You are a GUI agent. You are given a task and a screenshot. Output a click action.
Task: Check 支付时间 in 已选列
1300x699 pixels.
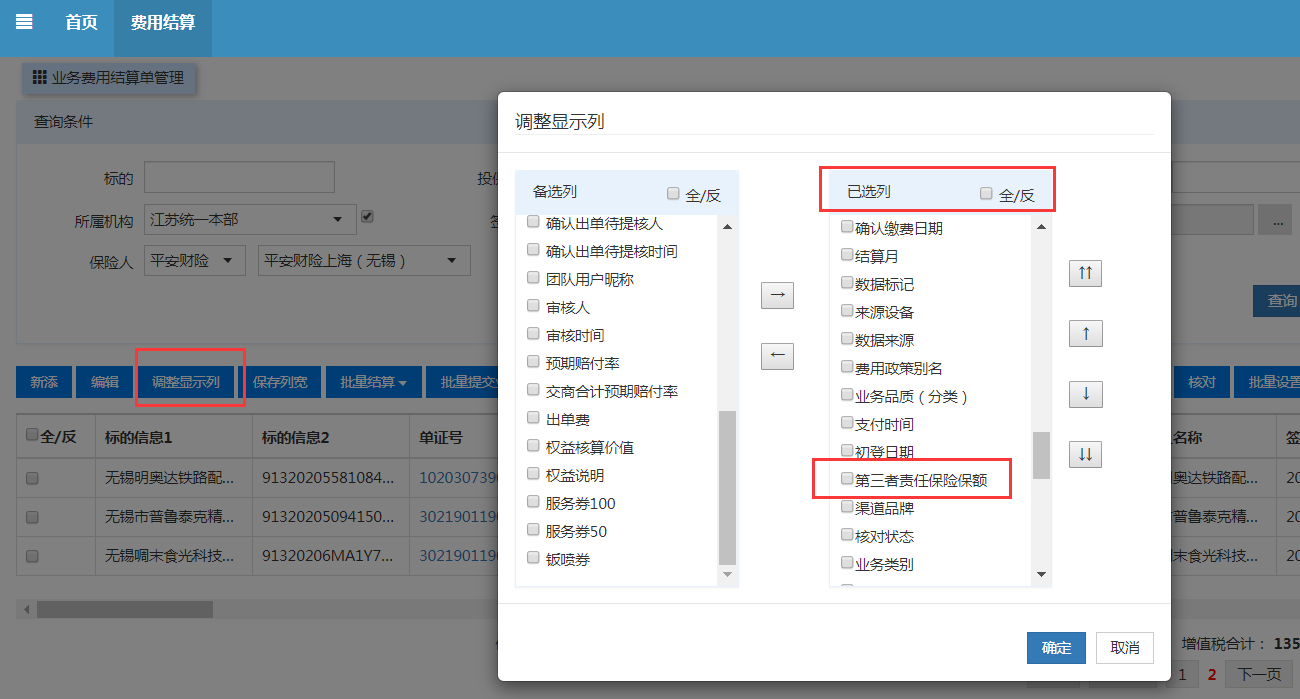(x=848, y=423)
